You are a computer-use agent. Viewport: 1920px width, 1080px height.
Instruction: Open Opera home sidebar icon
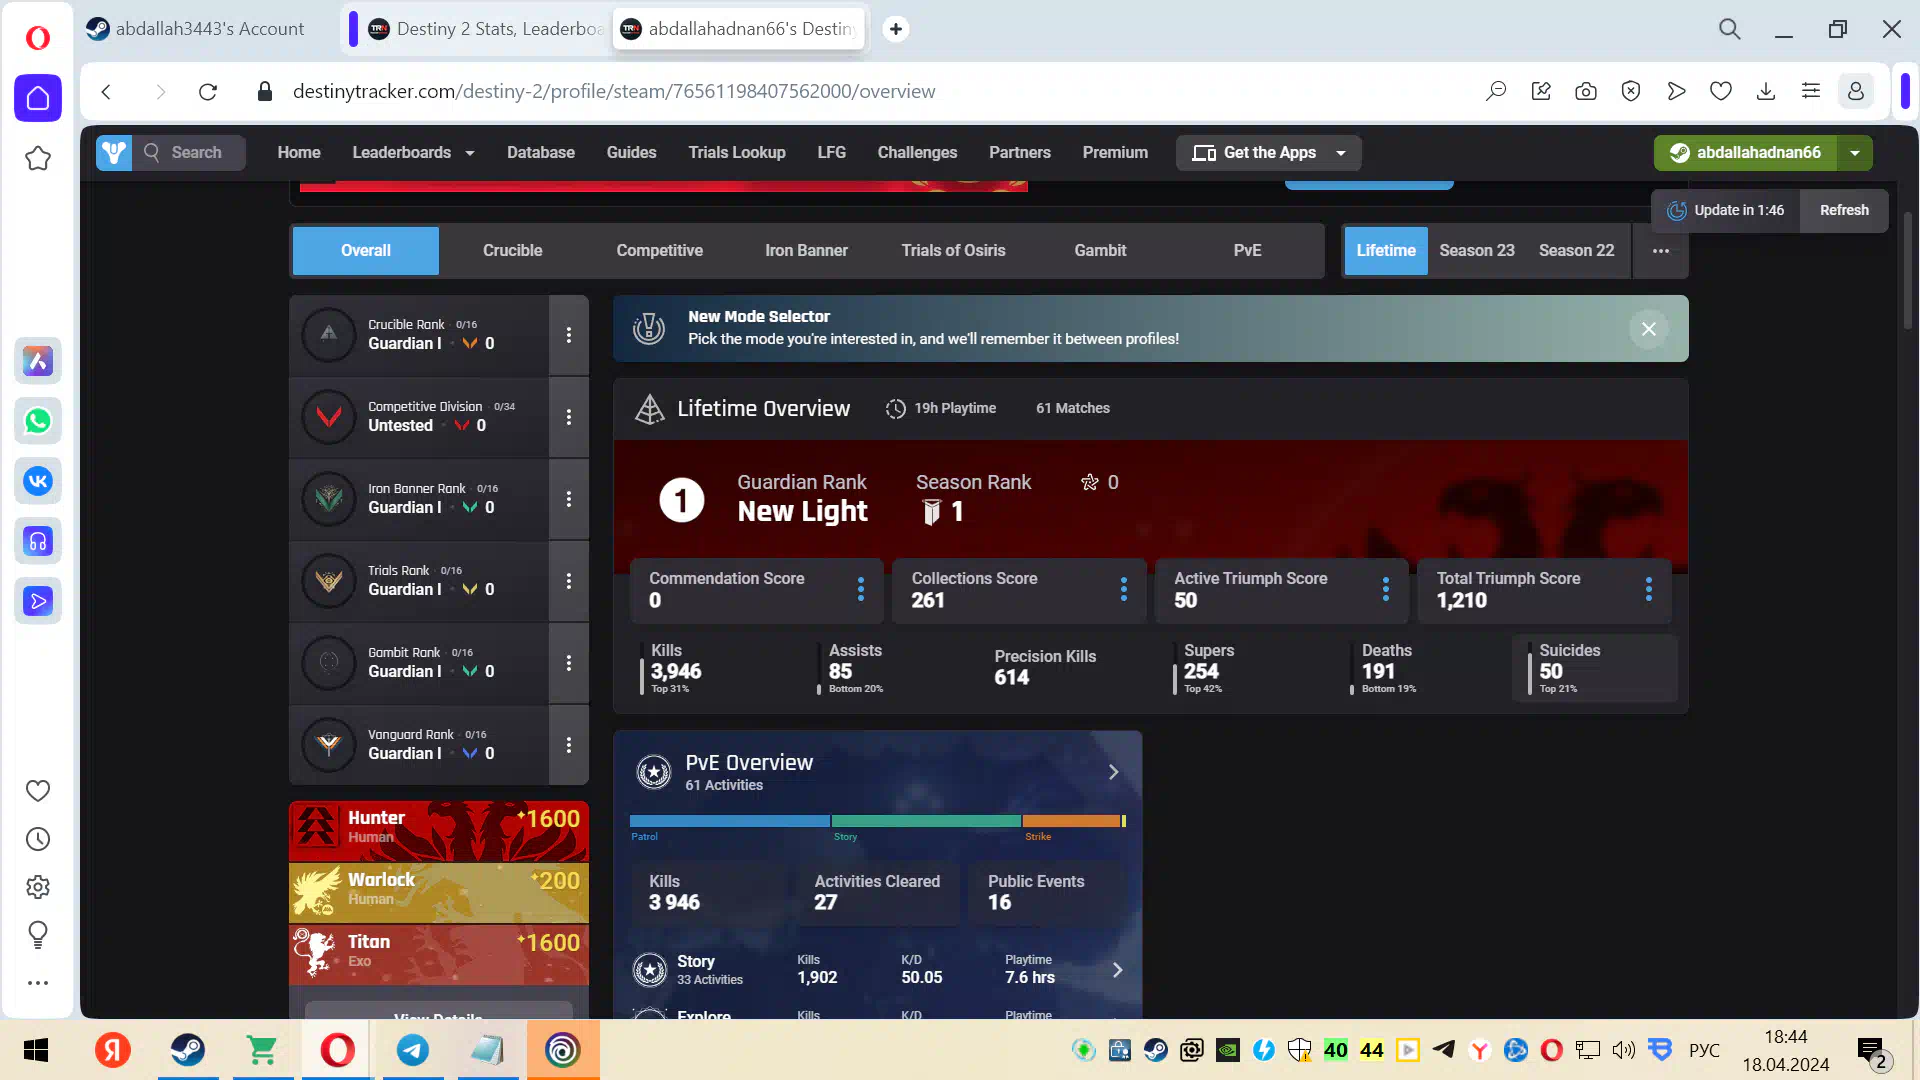pyautogui.click(x=38, y=98)
